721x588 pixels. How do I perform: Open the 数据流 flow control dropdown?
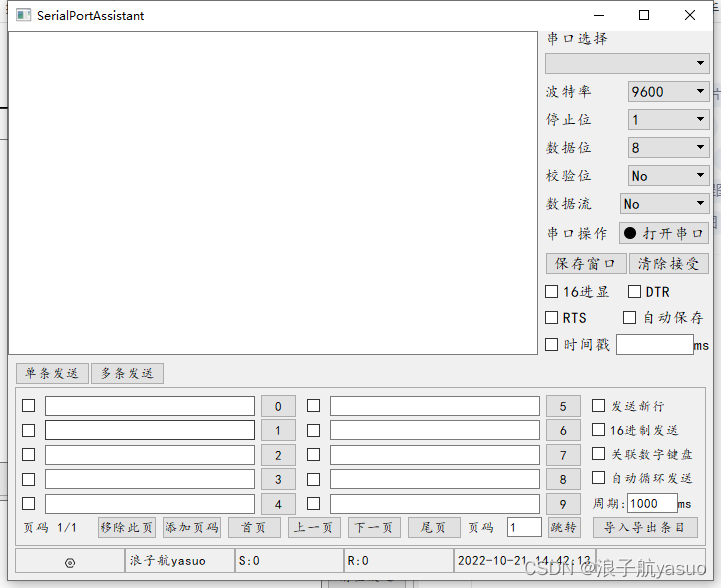(665, 204)
